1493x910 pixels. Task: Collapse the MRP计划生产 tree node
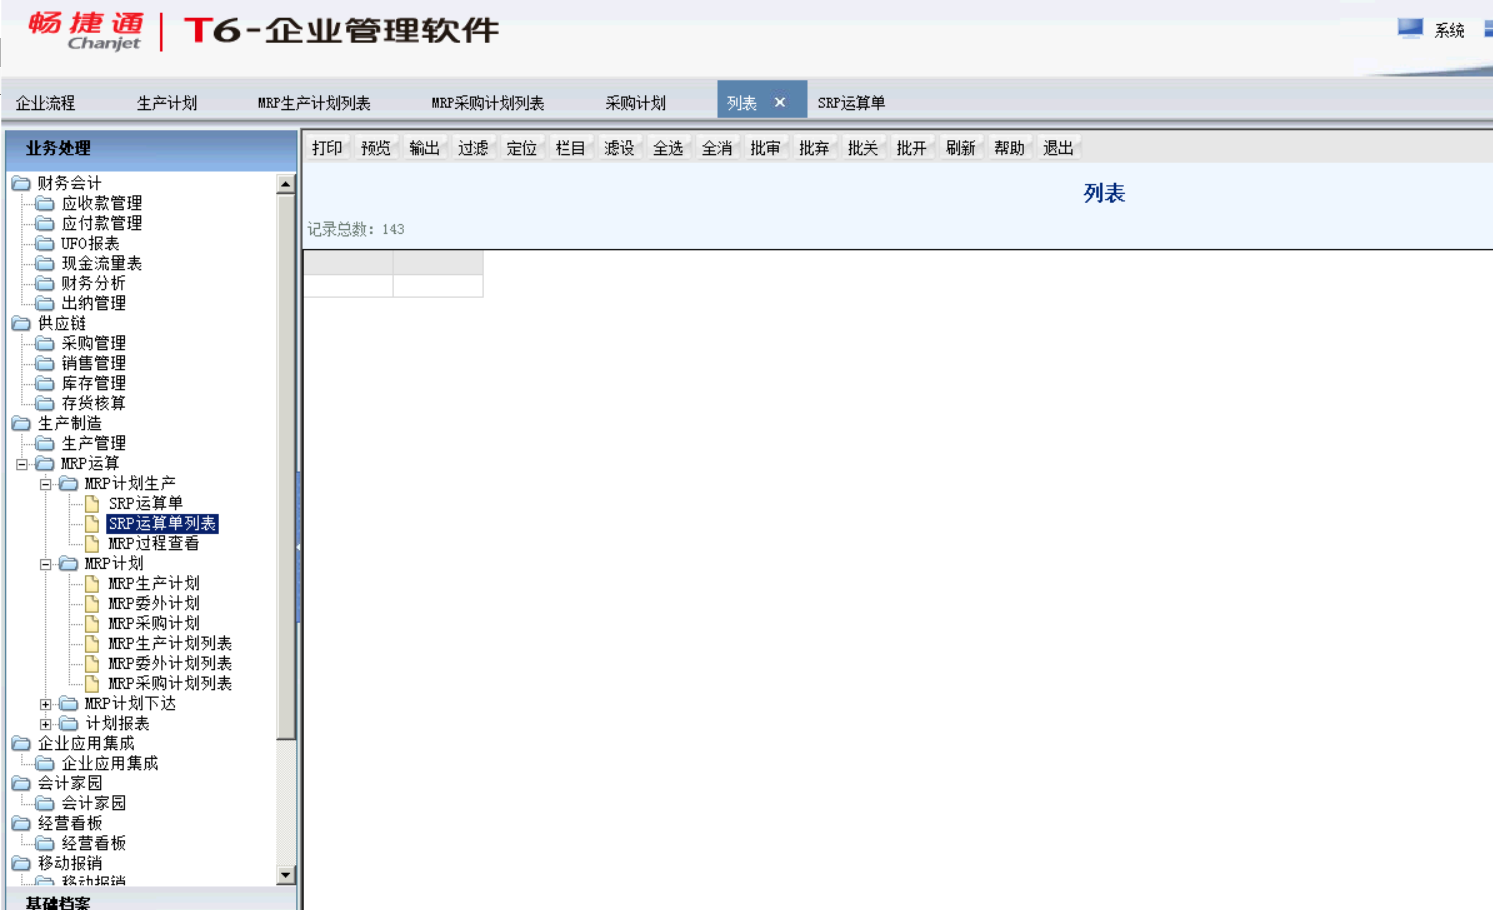click(x=45, y=484)
